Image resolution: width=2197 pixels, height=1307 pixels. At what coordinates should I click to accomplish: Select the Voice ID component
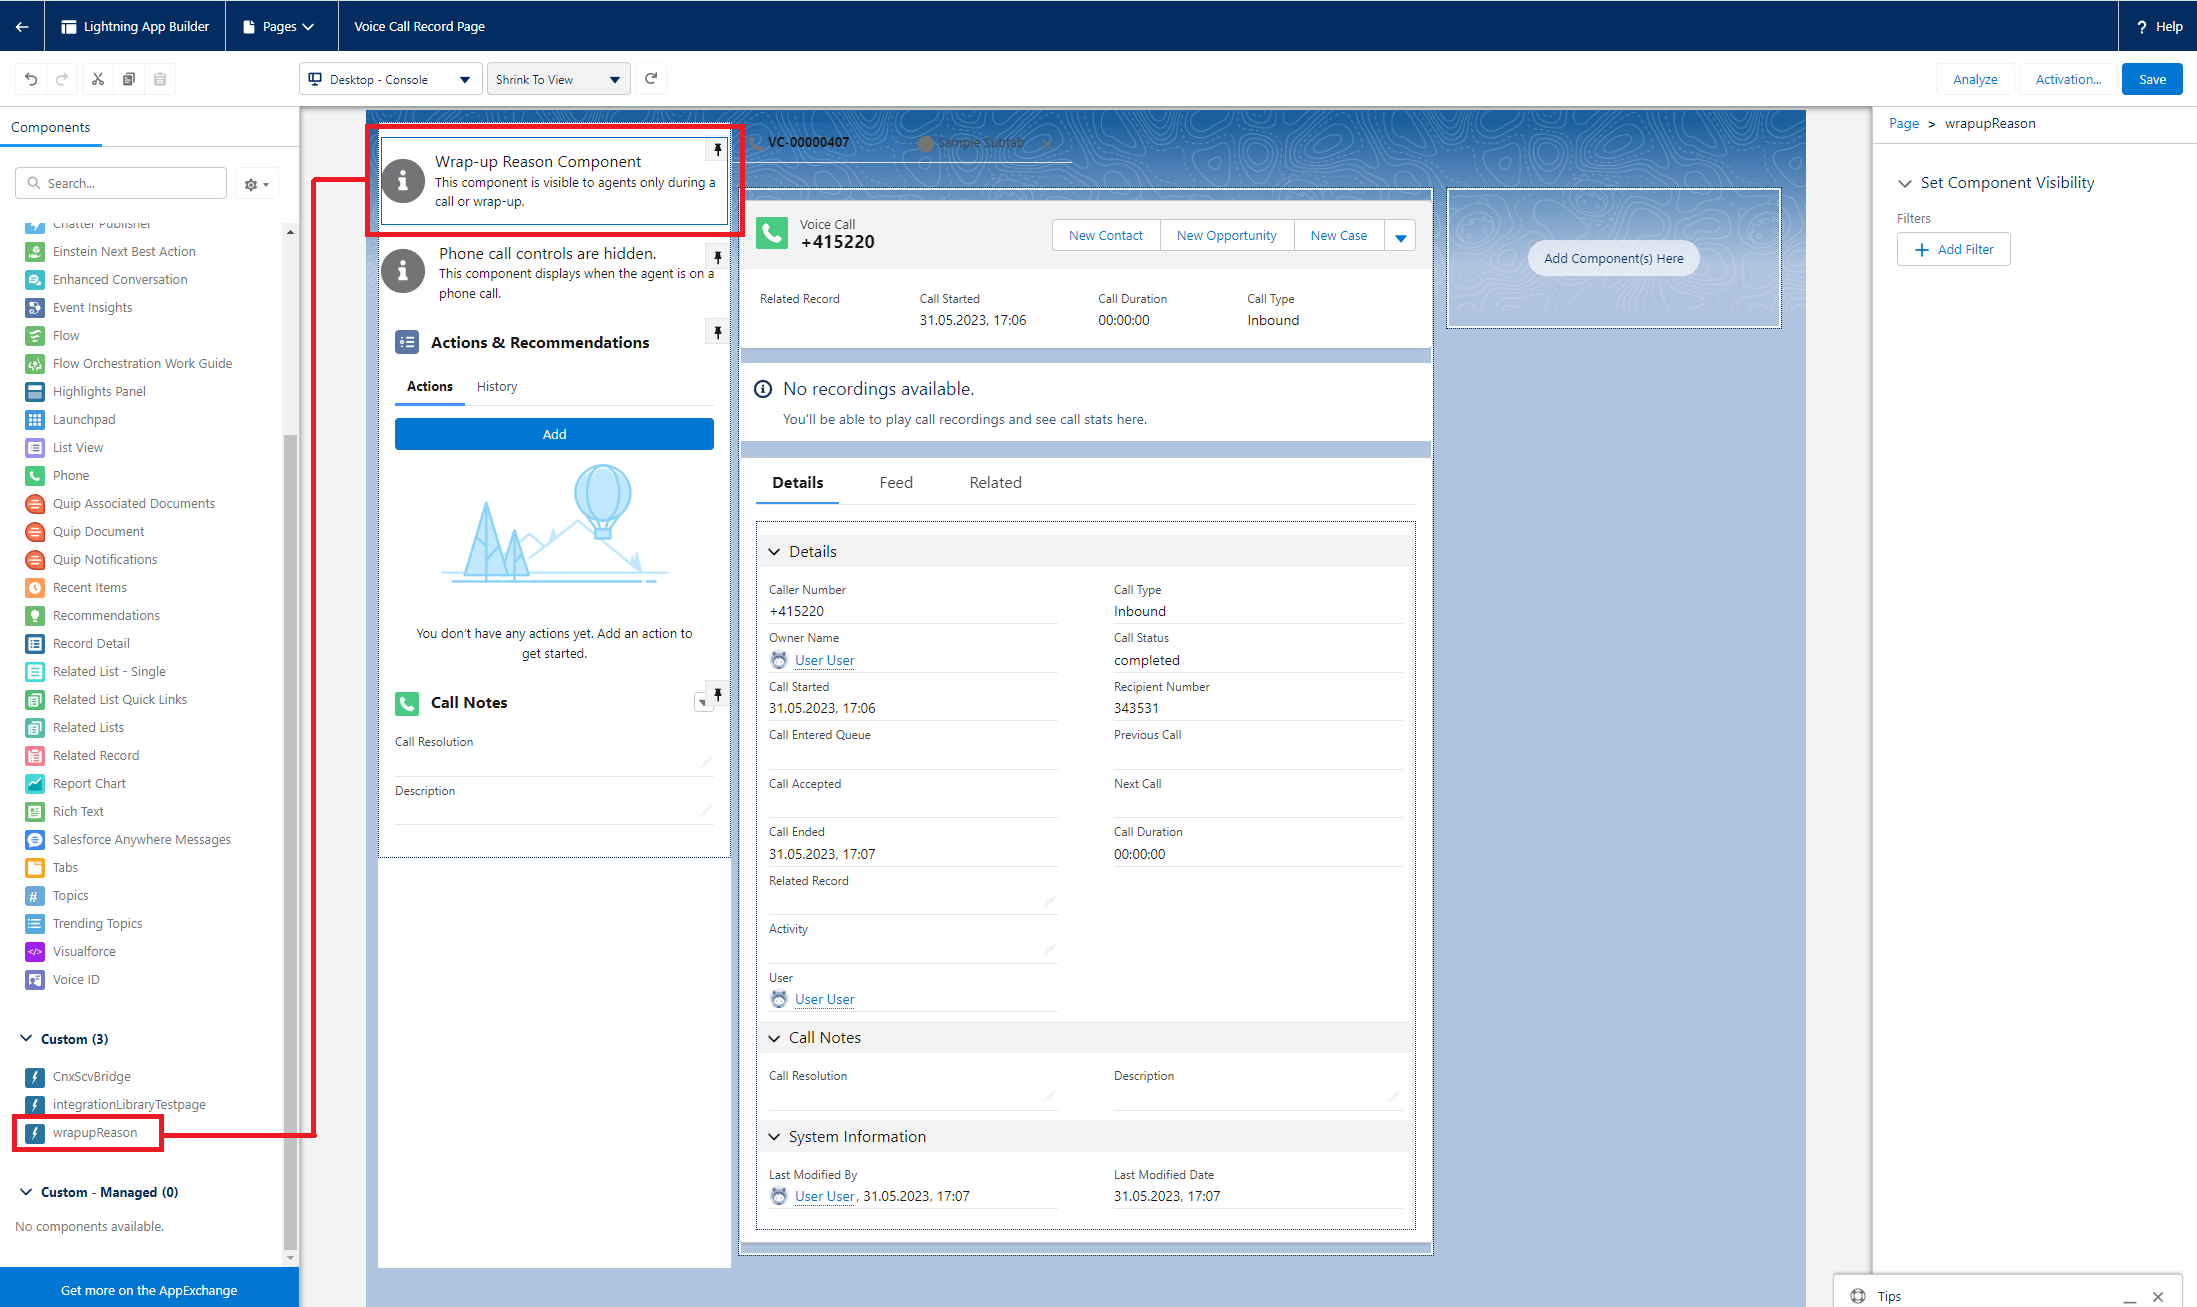(x=76, y=979)
